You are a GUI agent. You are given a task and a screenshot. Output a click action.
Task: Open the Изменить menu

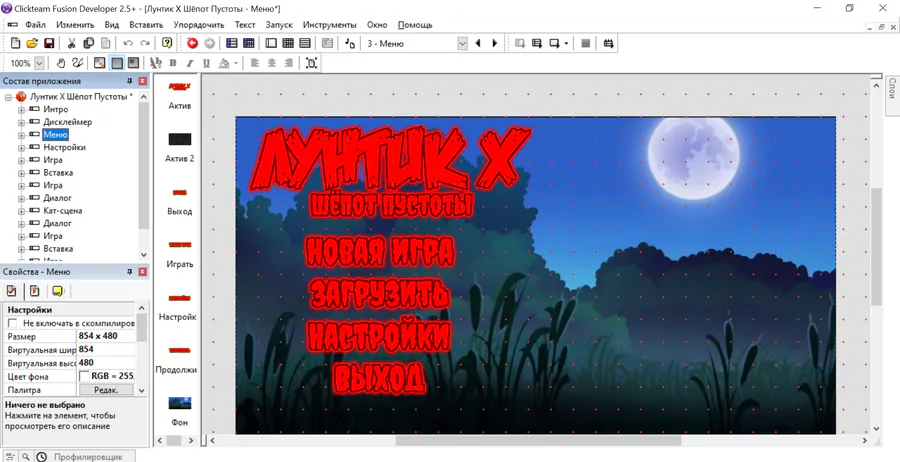75,25
